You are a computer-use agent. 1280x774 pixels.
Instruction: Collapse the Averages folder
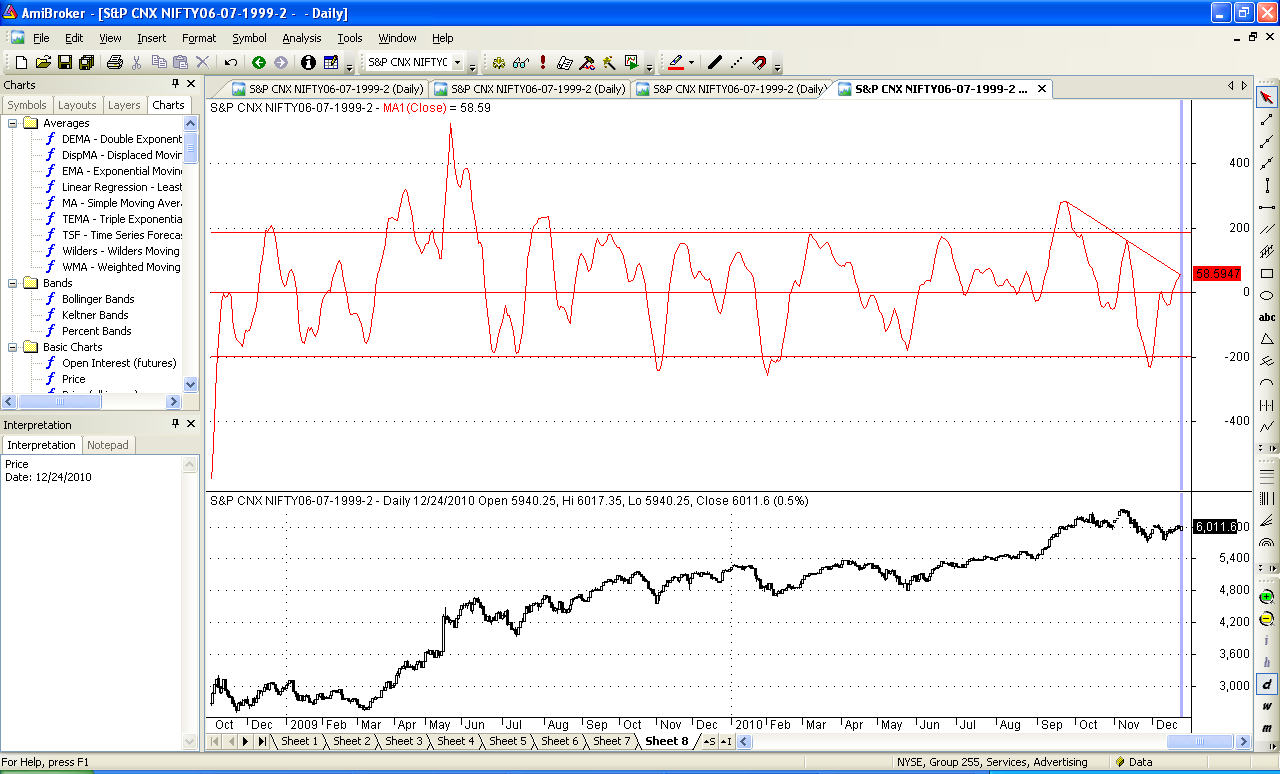point(13,123)
